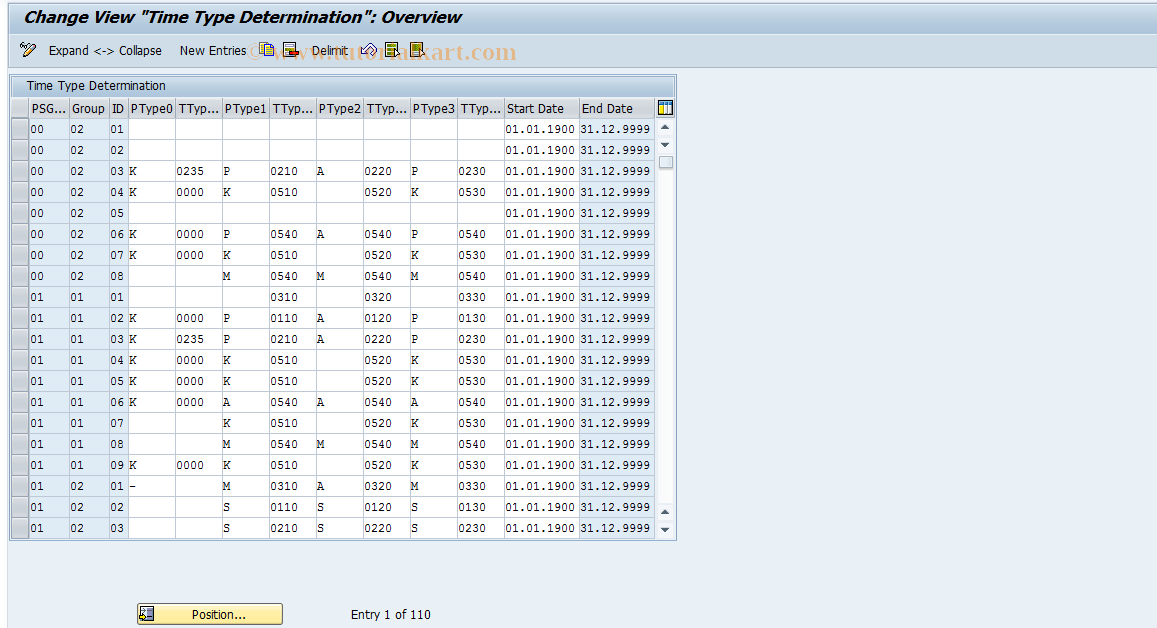
Task: Open the table column settings icon
Action: pos(665,108)
